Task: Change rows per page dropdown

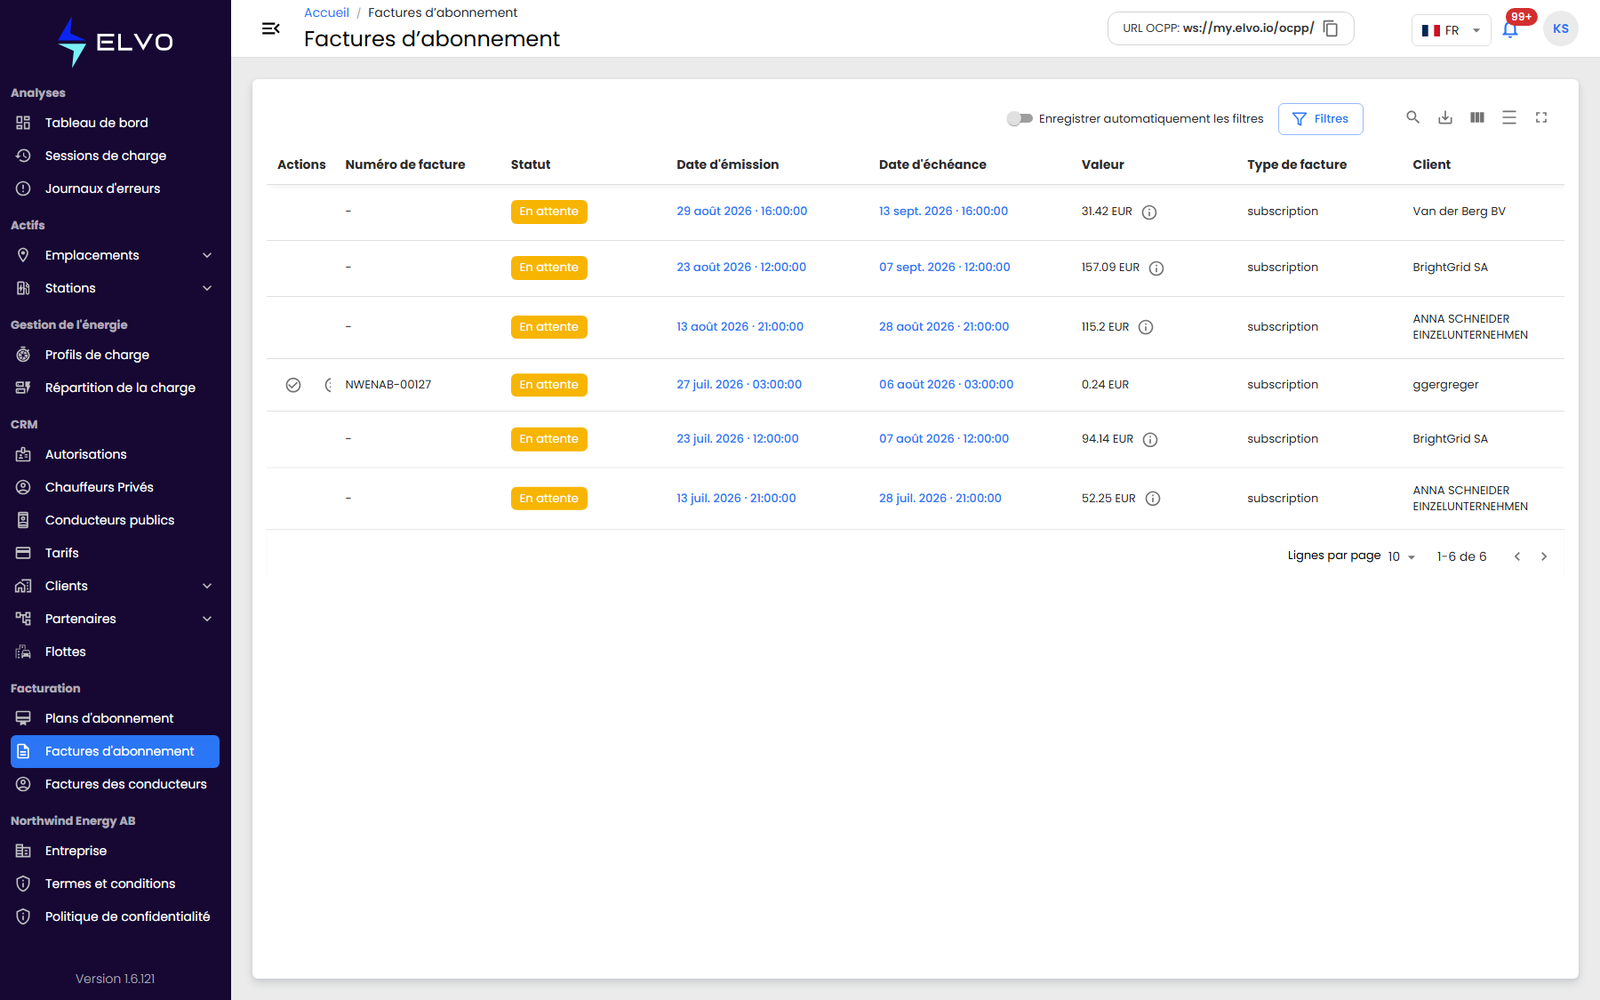Action: tap(1401, 556)
